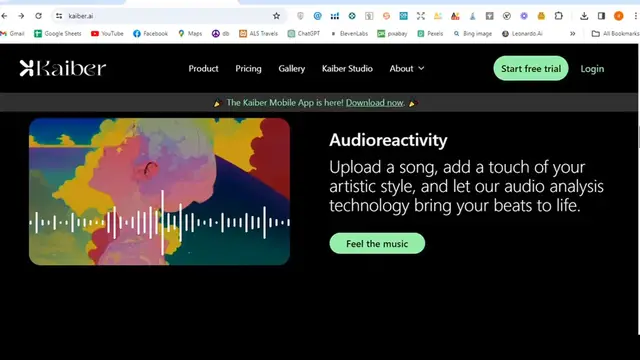Screen dimensions: 640x360
Task: Open the four-arrows fullscreen extension icon
Action: pos(421,16)
